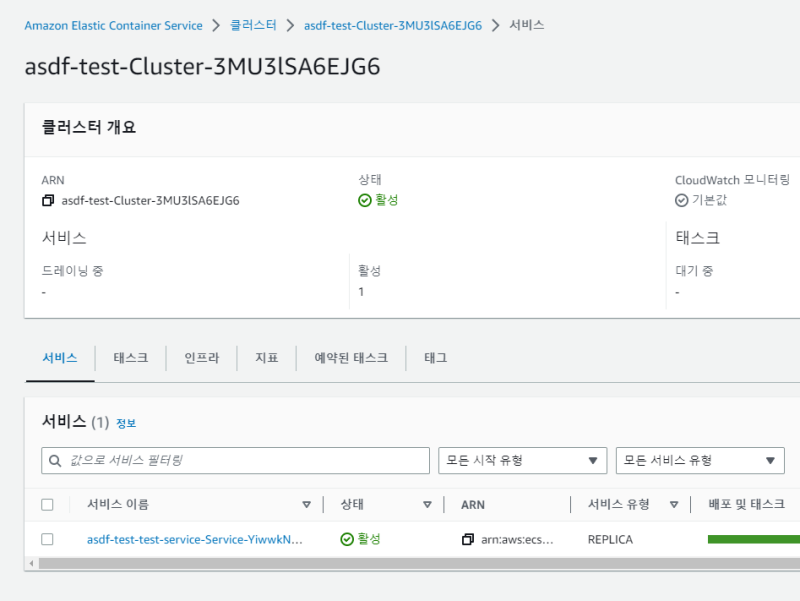Open the 모든 시작 유형 dropdown
The height and width of the screenshot is (601, 800).
coord(522,460)
